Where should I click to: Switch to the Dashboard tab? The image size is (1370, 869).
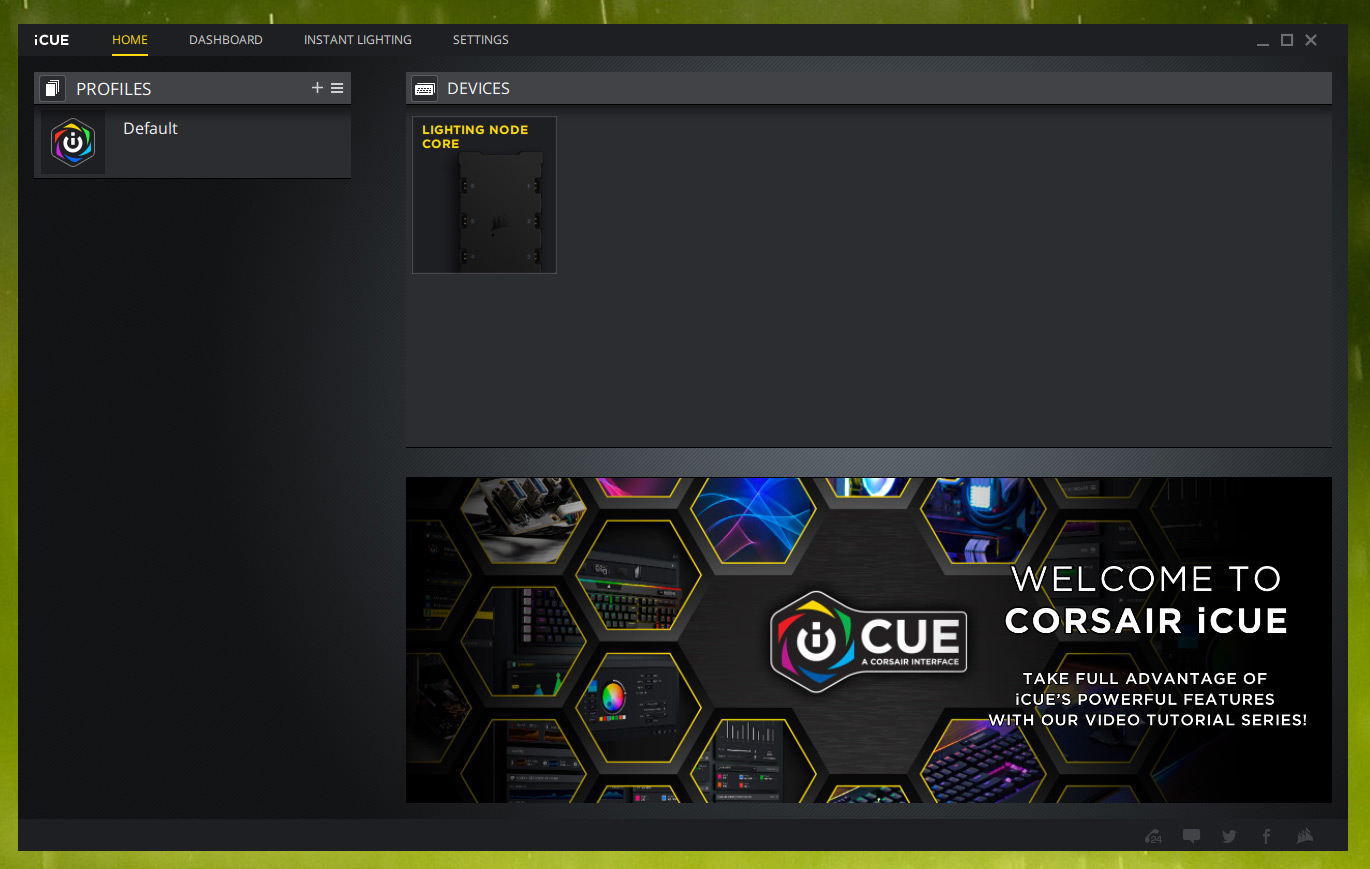[x=226, y=40]
